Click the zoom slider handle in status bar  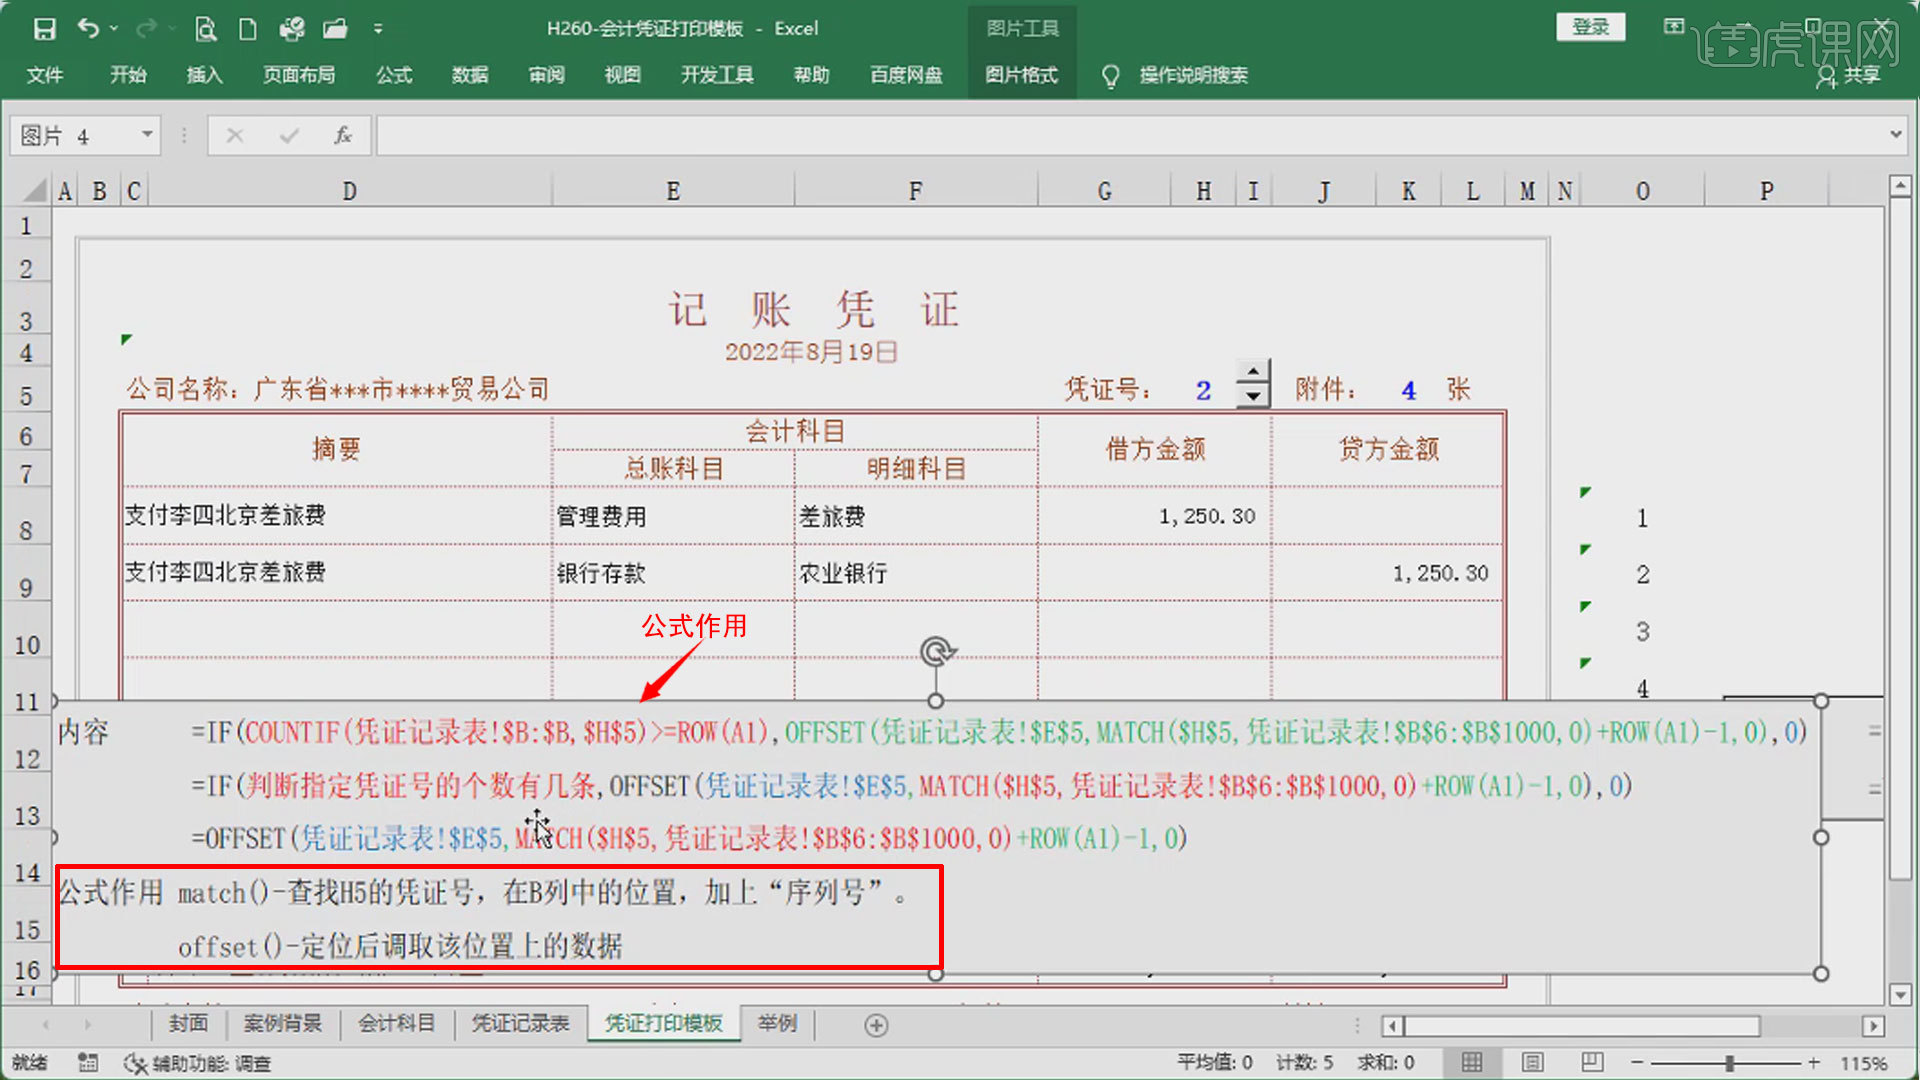(1729, 1063)
